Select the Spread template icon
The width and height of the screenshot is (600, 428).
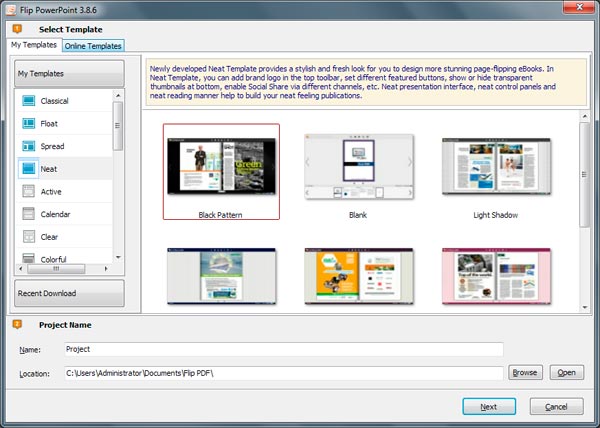tap(29, 146)
